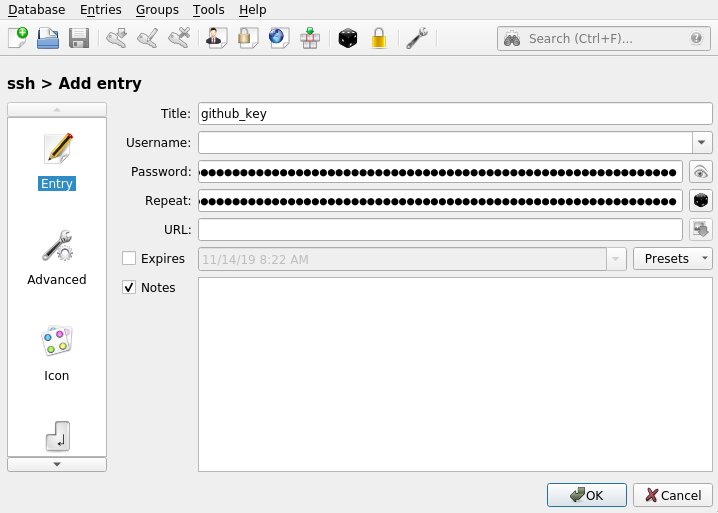Copy URL globe icon in toolbar
This screenshot has height=513, width=718.
tap(278, 38)
